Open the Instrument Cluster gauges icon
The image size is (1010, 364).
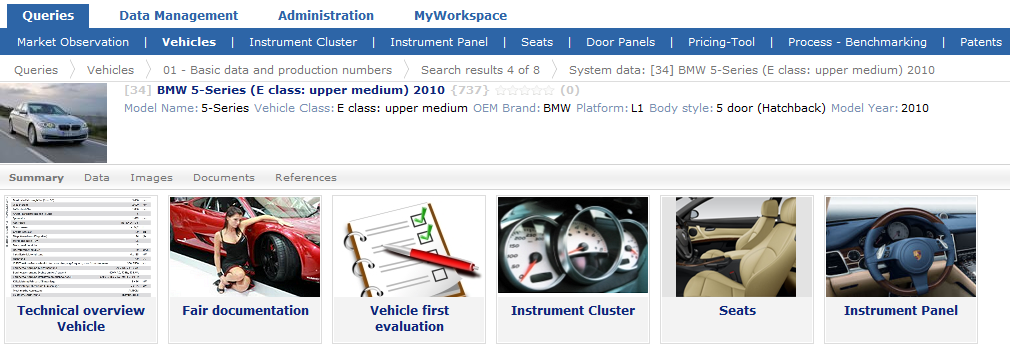point(573,245)
